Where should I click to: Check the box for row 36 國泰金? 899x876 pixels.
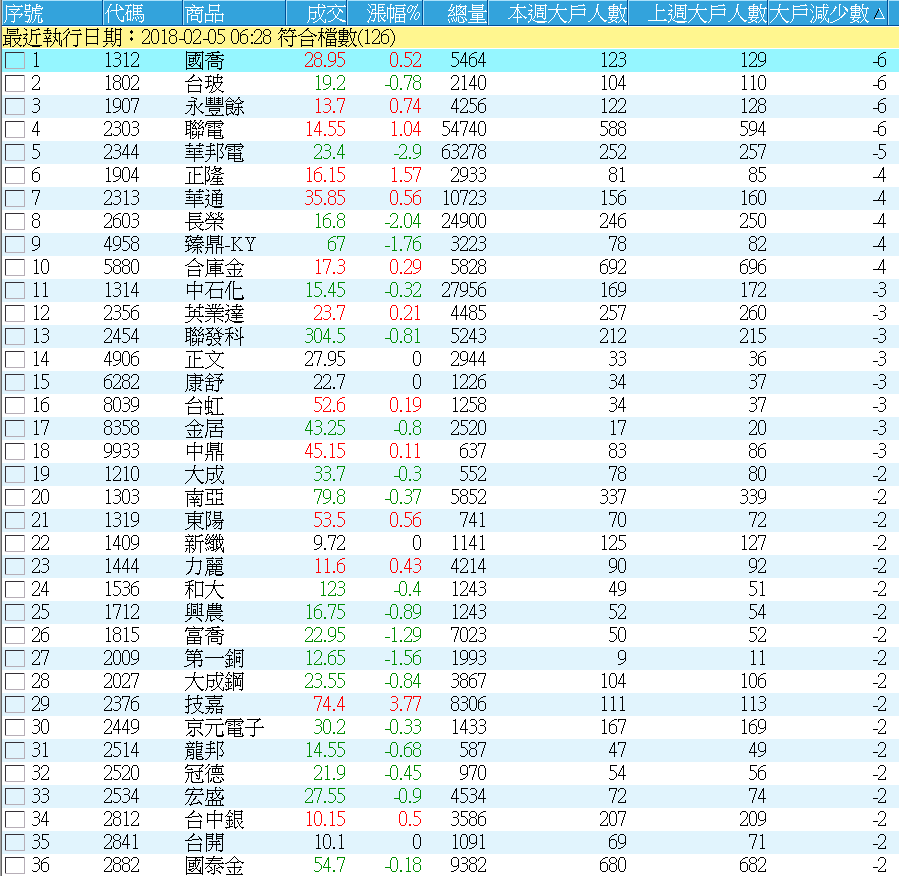(15, 865)
